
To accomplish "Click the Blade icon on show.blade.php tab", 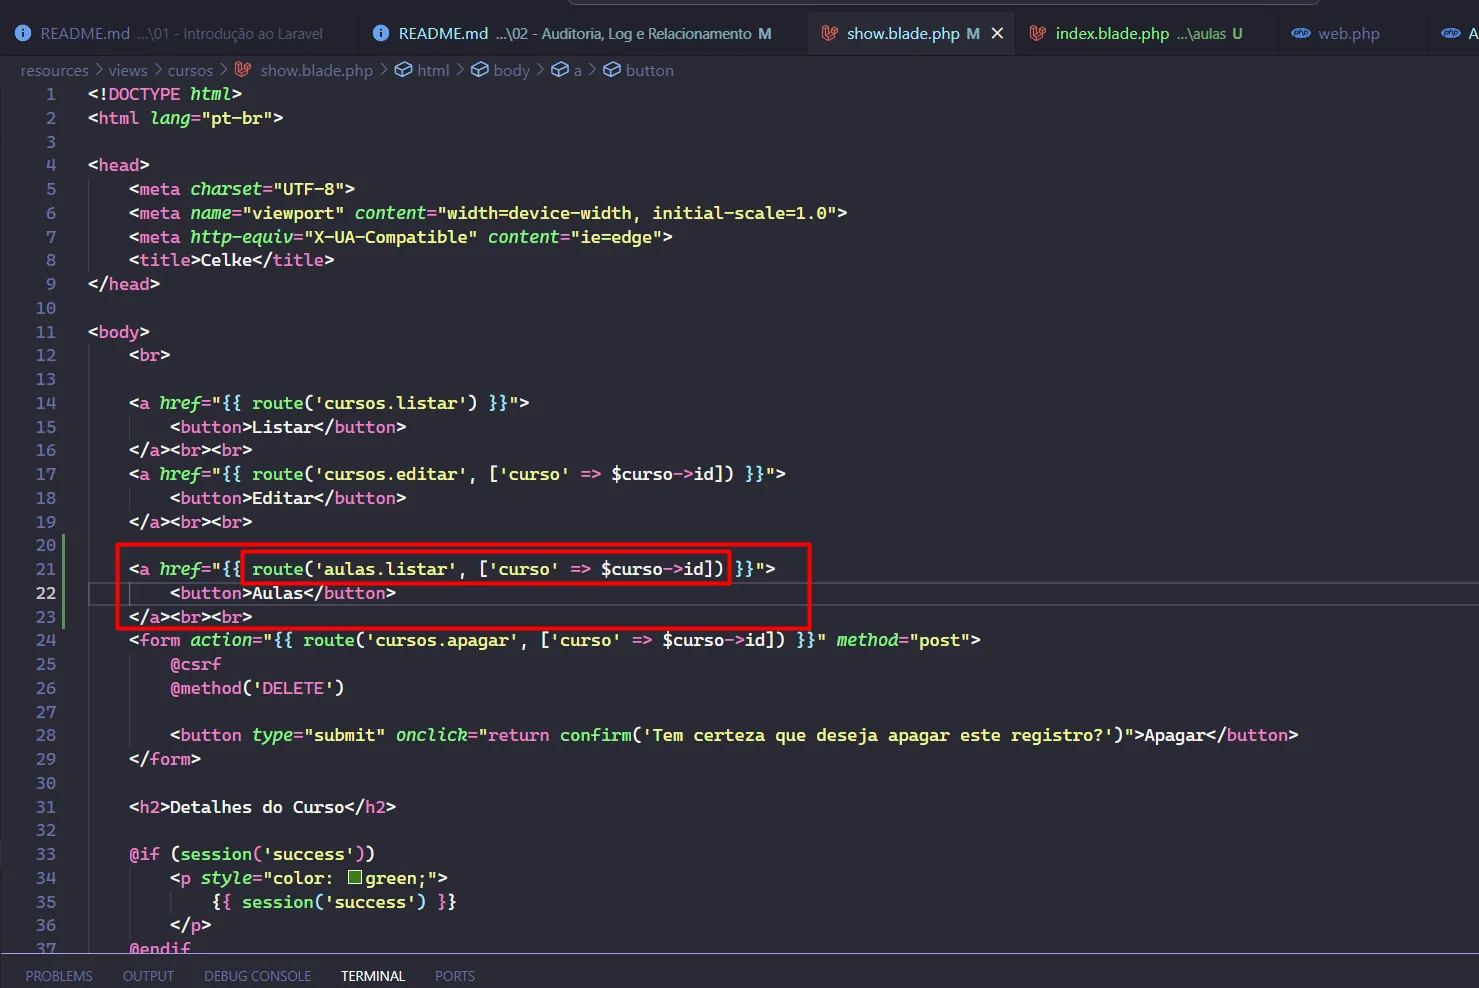I will [x=829, y=33].
